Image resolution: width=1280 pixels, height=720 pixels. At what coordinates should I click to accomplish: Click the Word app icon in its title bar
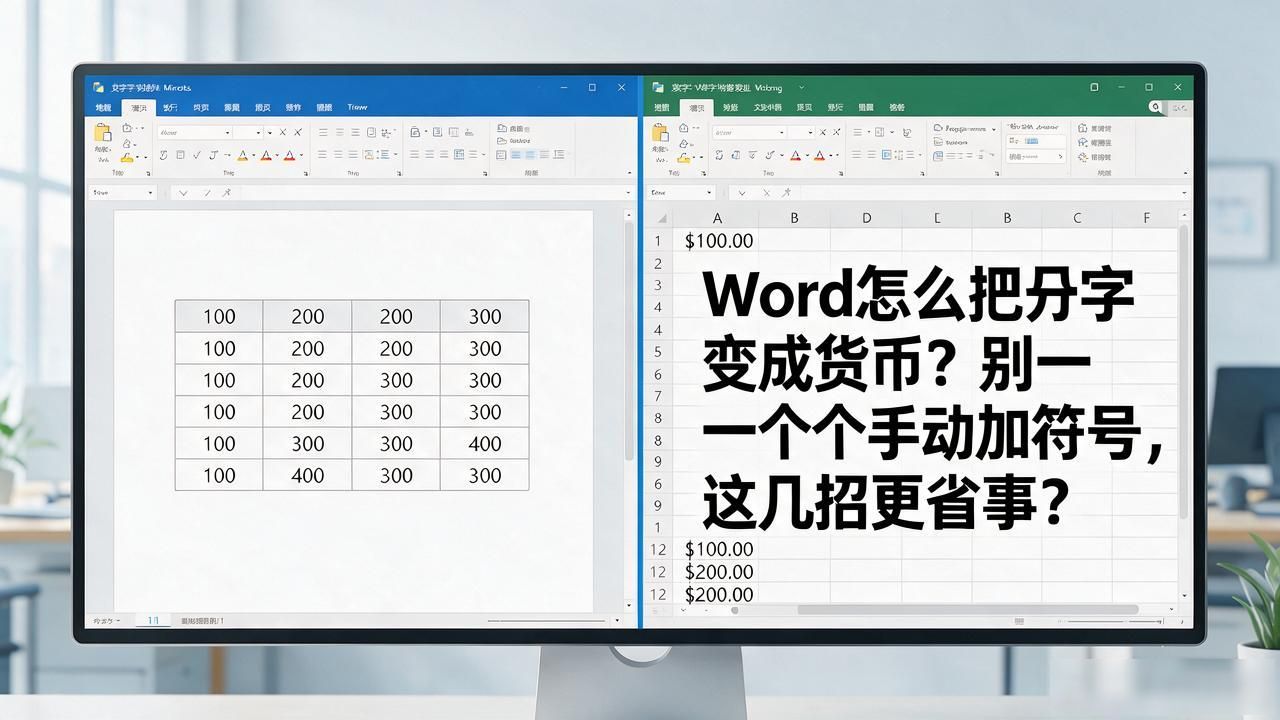[98, 88]
